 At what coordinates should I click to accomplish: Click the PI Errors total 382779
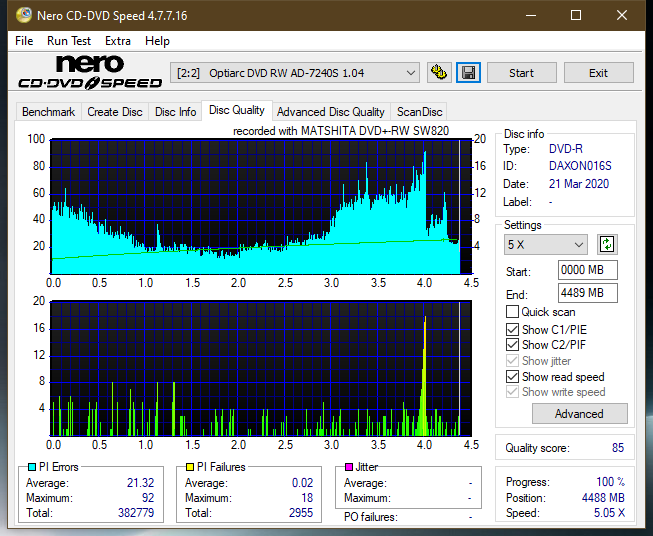click(136, 512)
